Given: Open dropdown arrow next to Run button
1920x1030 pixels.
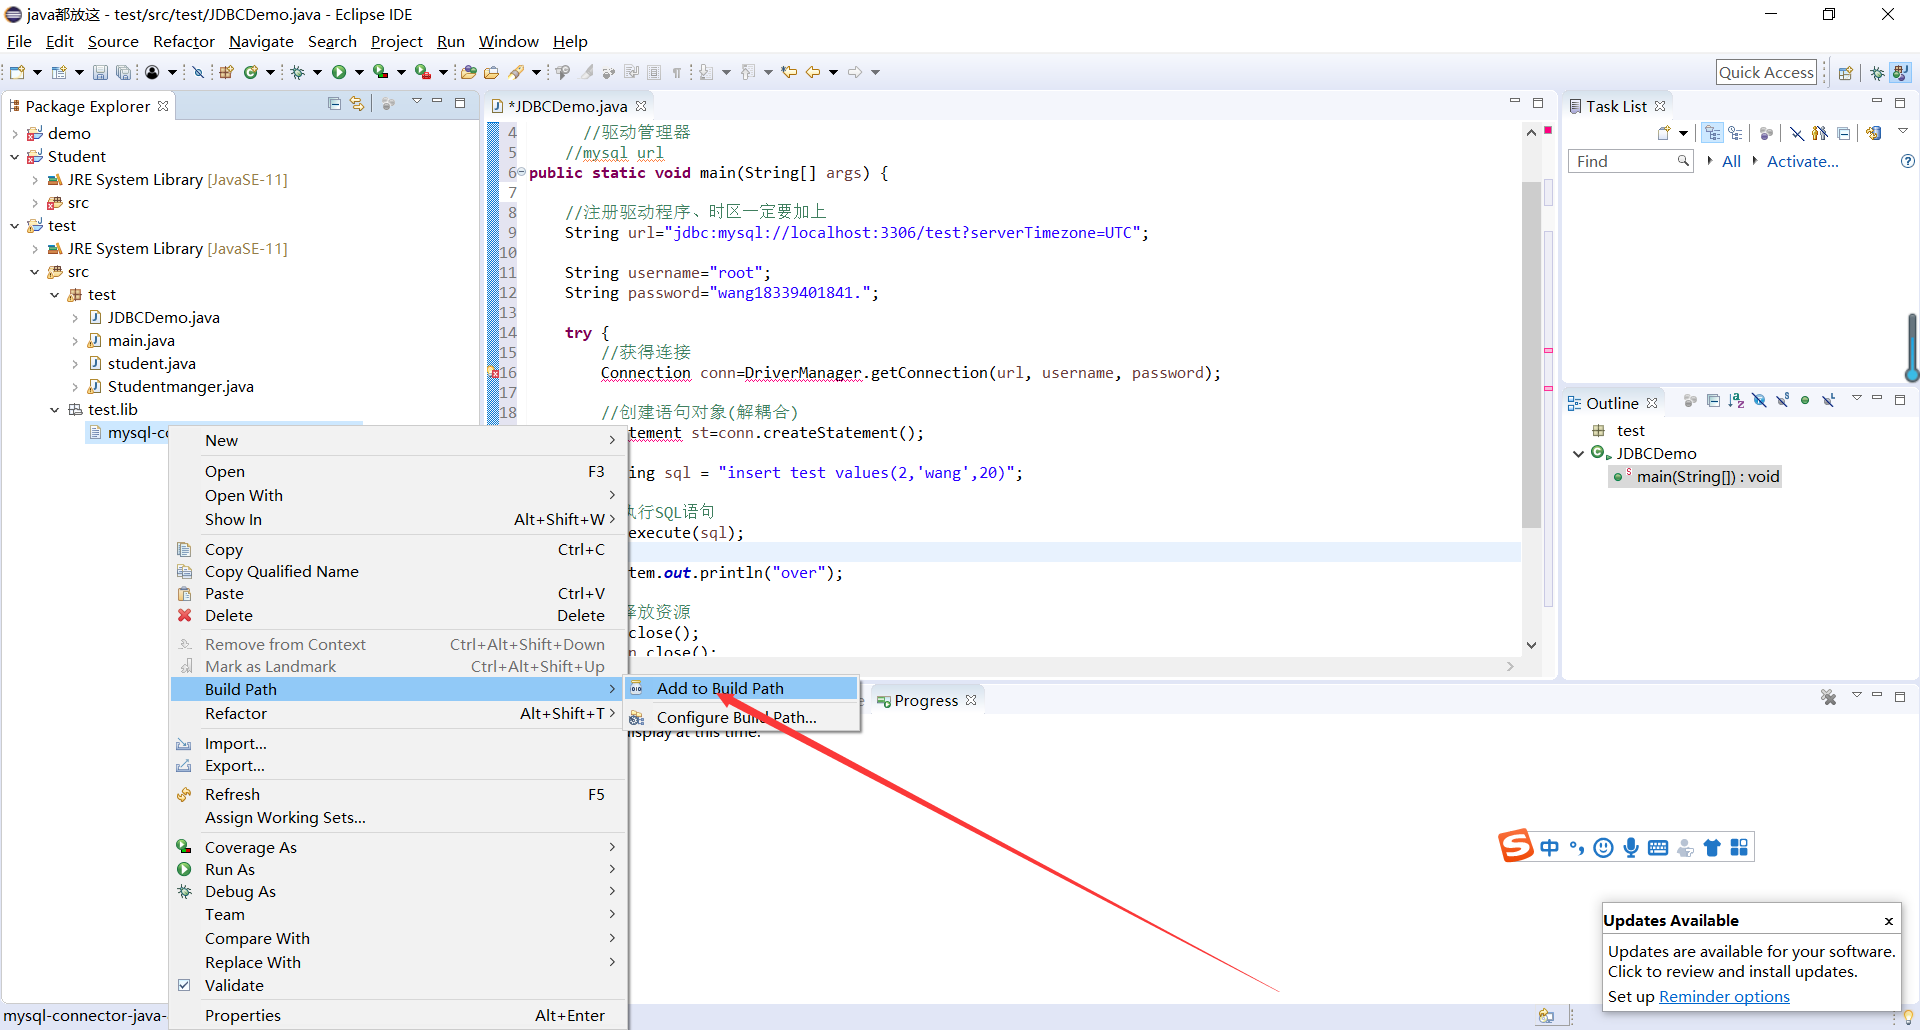Looking at the screenshot, I should click(x=359, y=72).
